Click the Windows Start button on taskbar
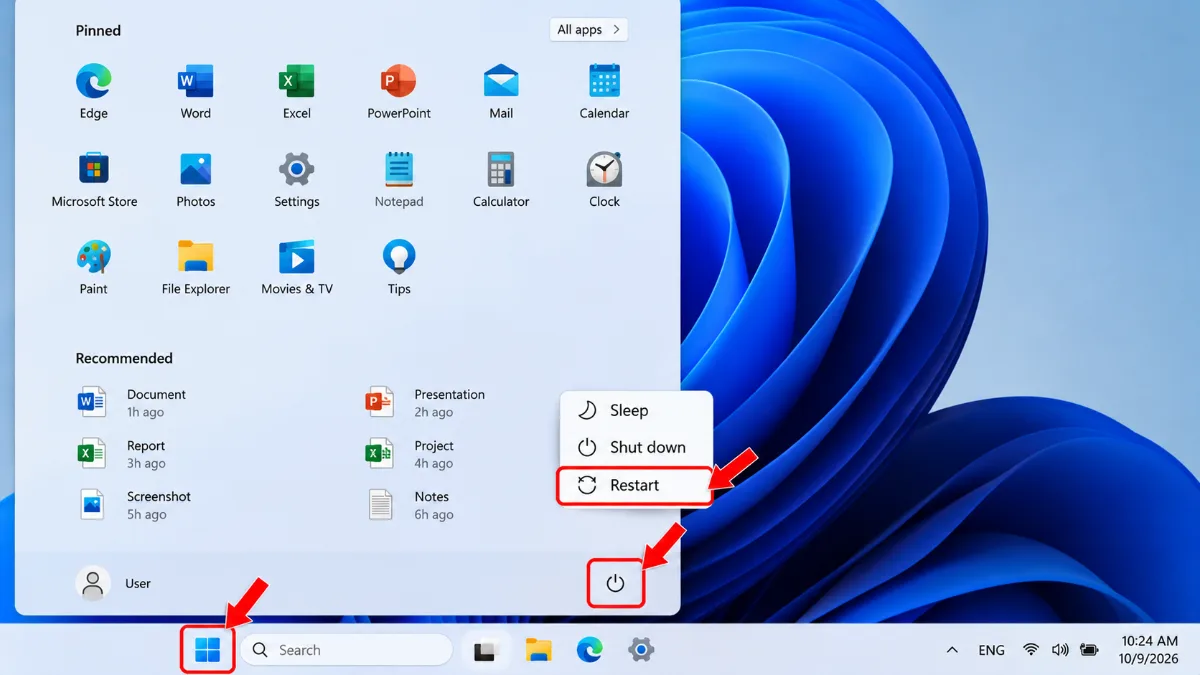1200x675 pixels. [208, 650]
